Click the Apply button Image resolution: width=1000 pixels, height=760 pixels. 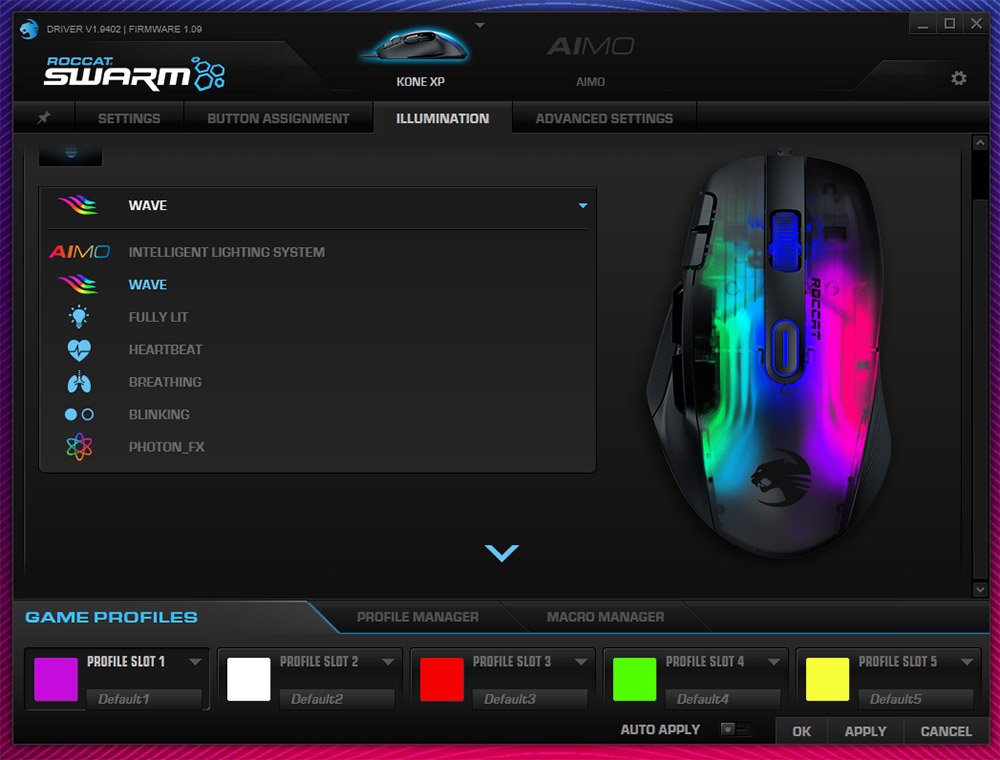[x=865, y=731]
